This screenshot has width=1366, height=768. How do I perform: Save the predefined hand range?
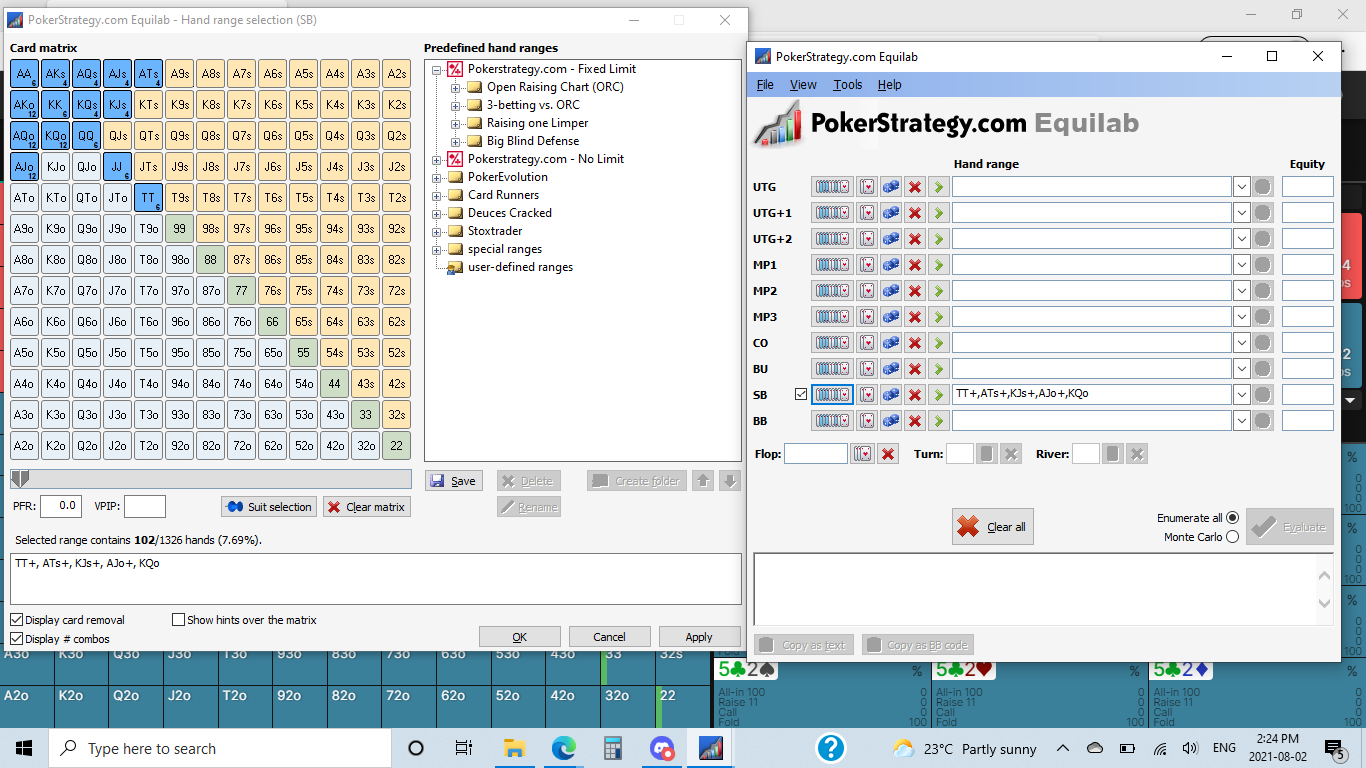(453, 481)
